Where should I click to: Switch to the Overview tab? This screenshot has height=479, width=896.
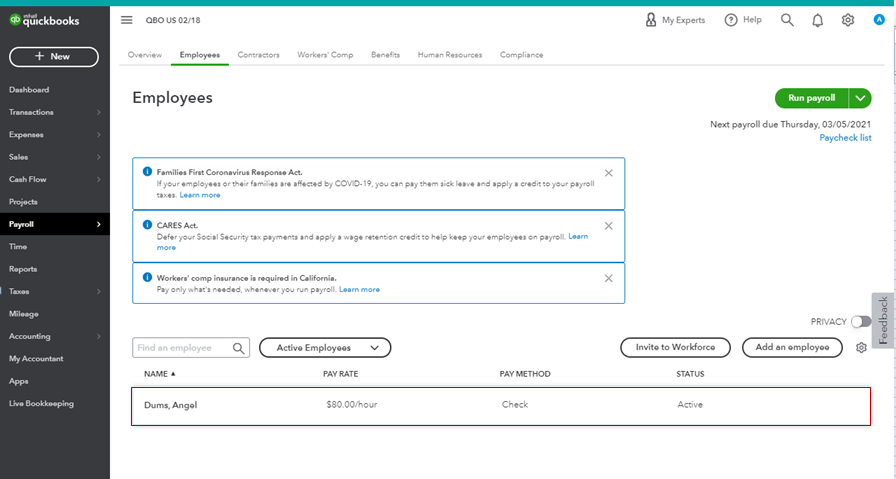(x=145, y=55)
